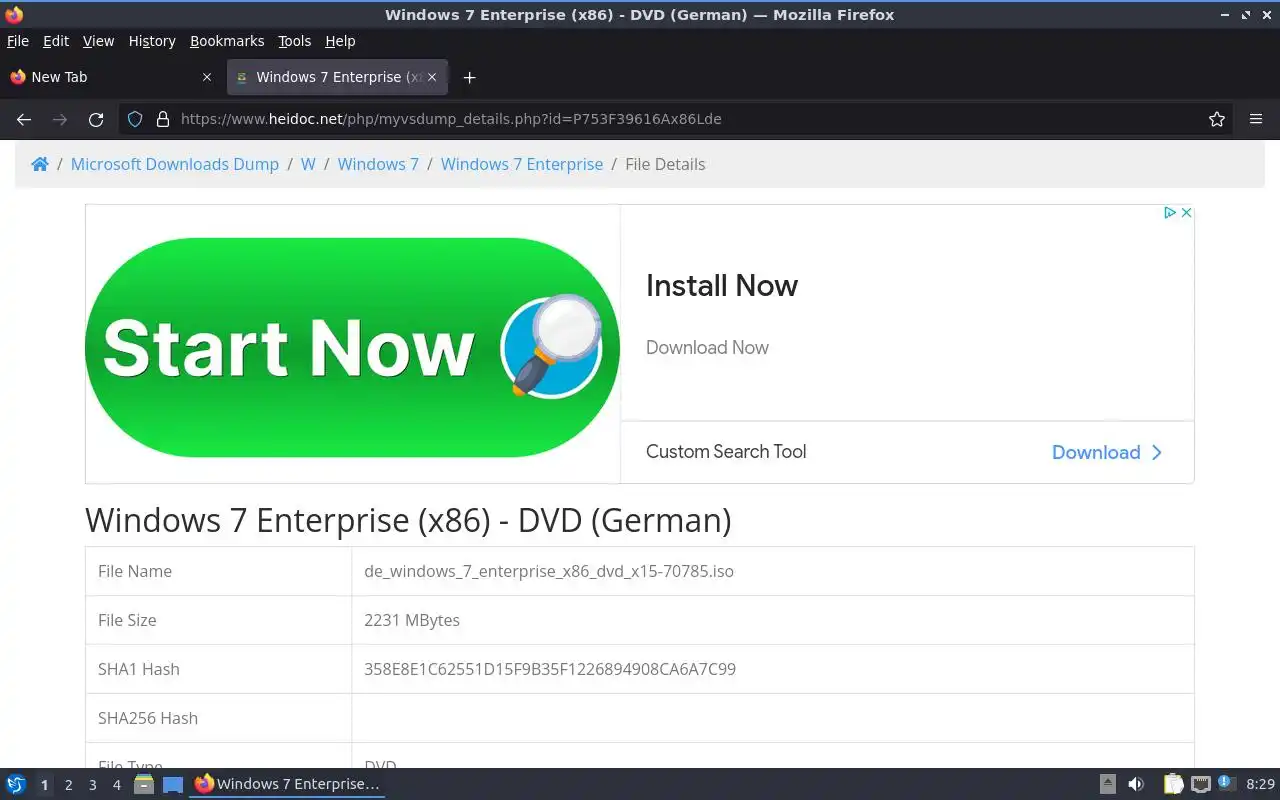Close the New Tab tab
Screen dimensions: 1280x800
[x=207, y=77]
